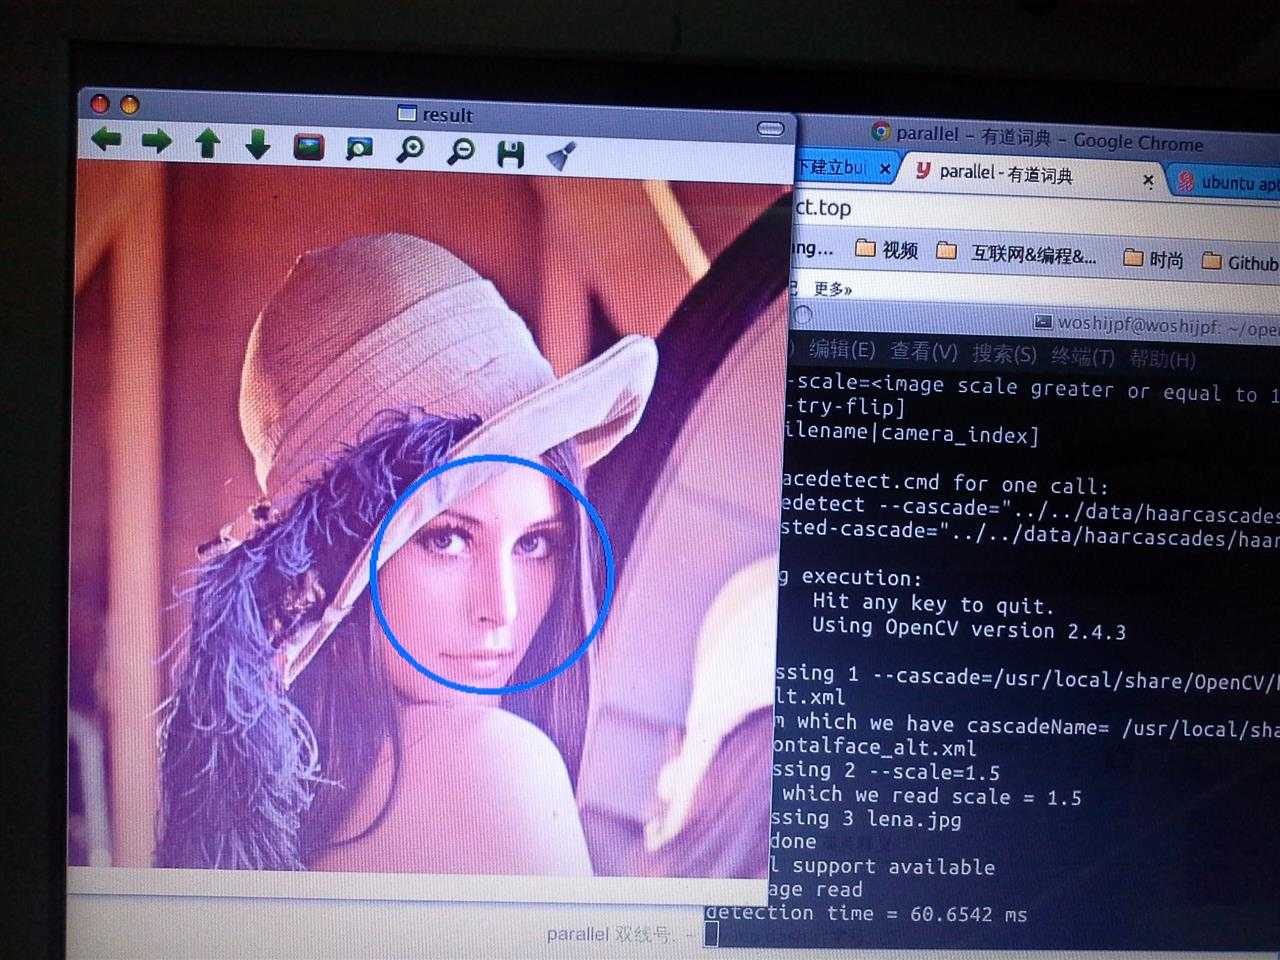Click the '-try-flip]' terminal line
Screen dimensions: 1280x960
[x=845, y=406]
